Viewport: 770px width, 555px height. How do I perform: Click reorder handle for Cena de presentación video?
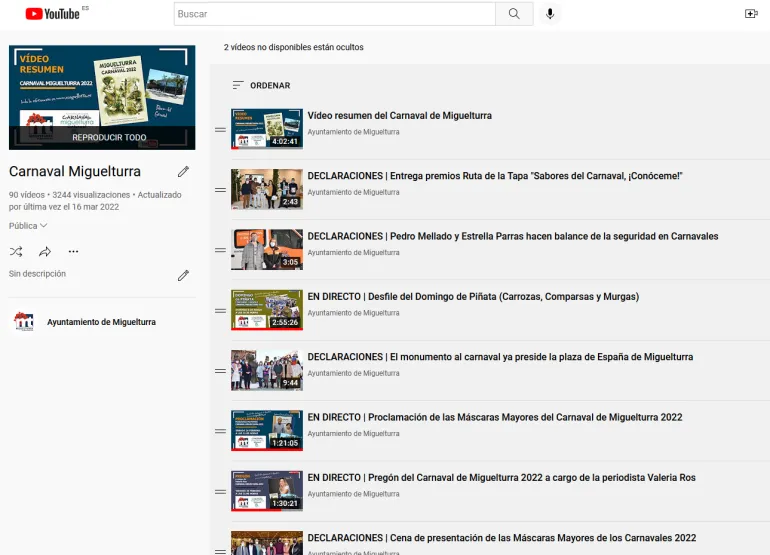pos(220,552)
